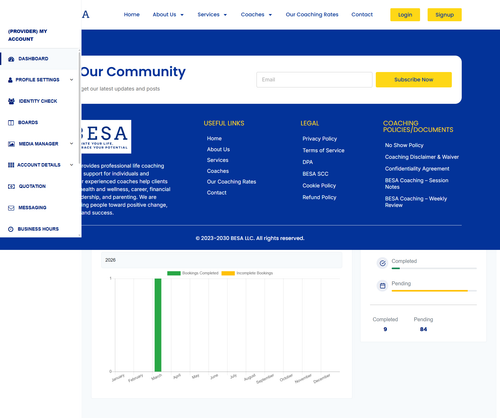Screen dimensions: 500x418
Task: Click the yellow Signup button
Action: coord(445,15)
